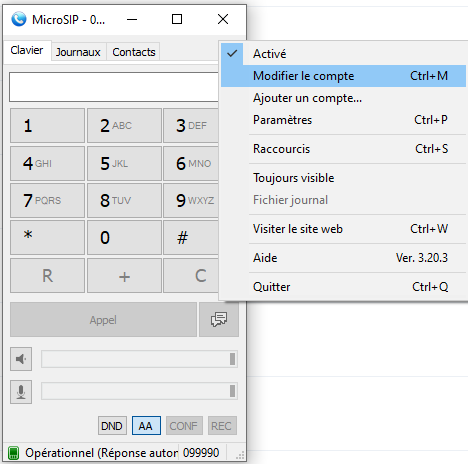468x464 pixels.
Task: Toggle the DND do-not-disturb button
Action: tap(112, 426)
